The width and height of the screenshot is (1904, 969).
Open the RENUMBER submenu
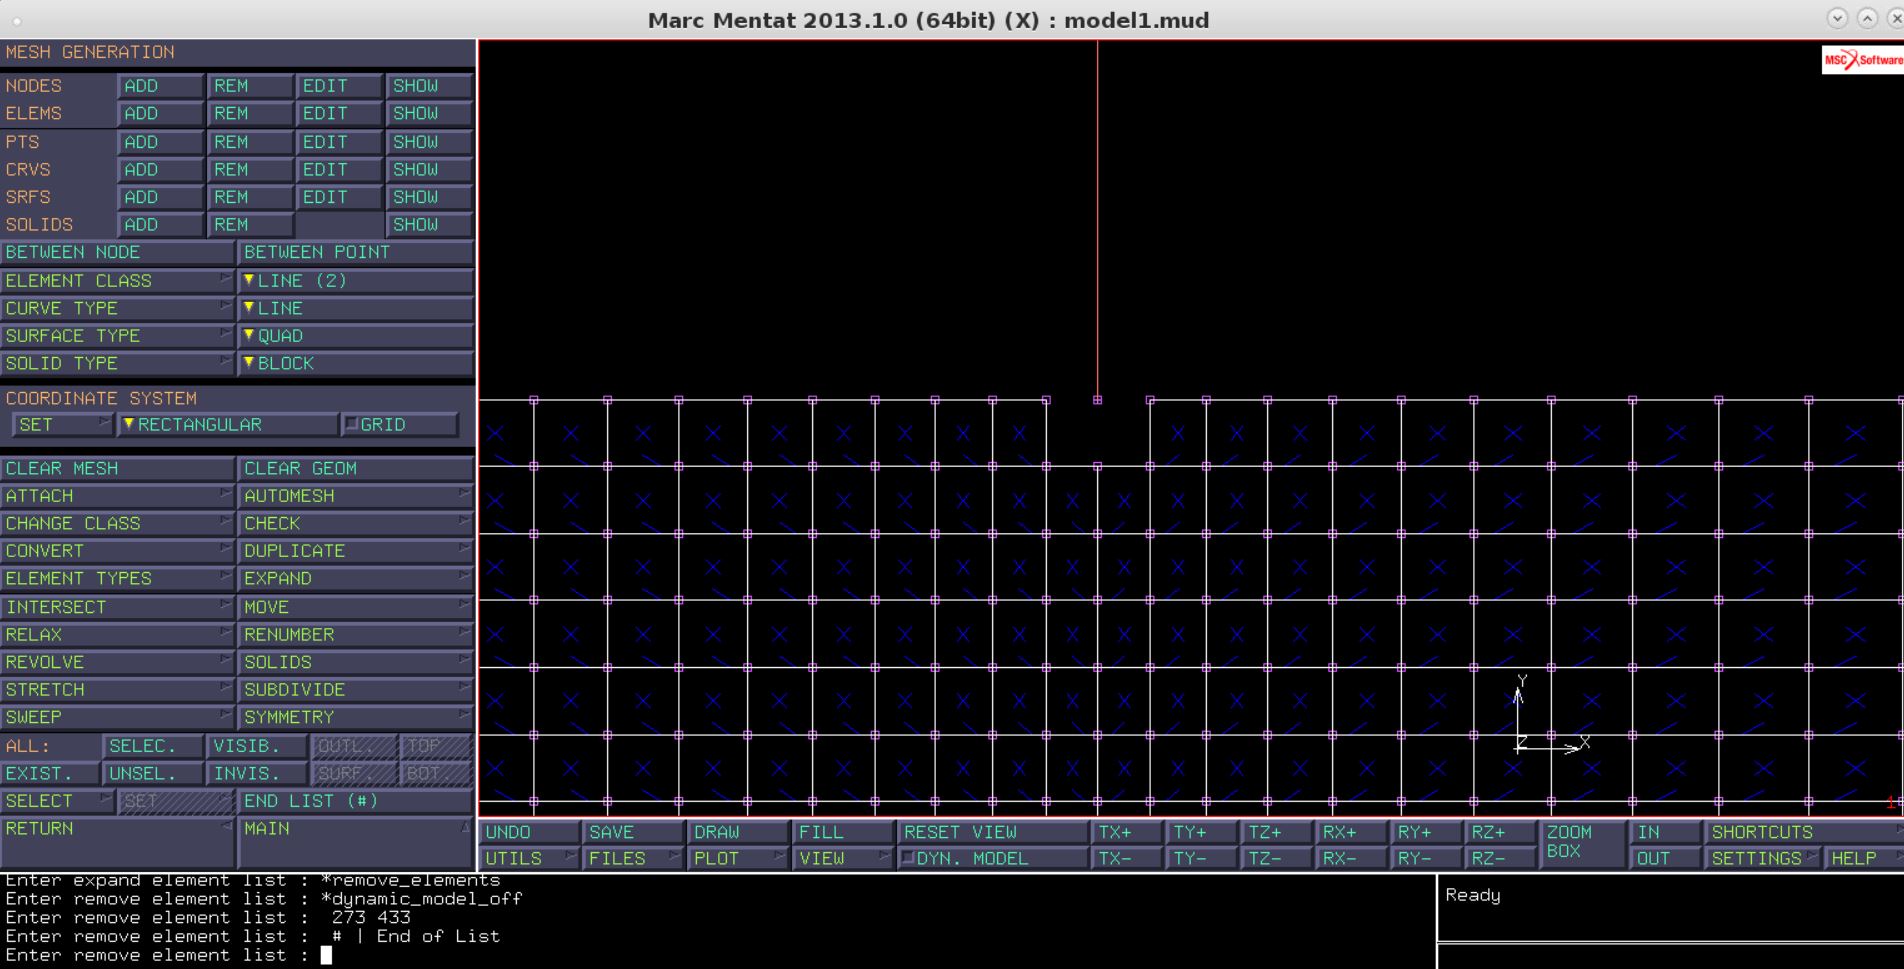click(355, 635)
